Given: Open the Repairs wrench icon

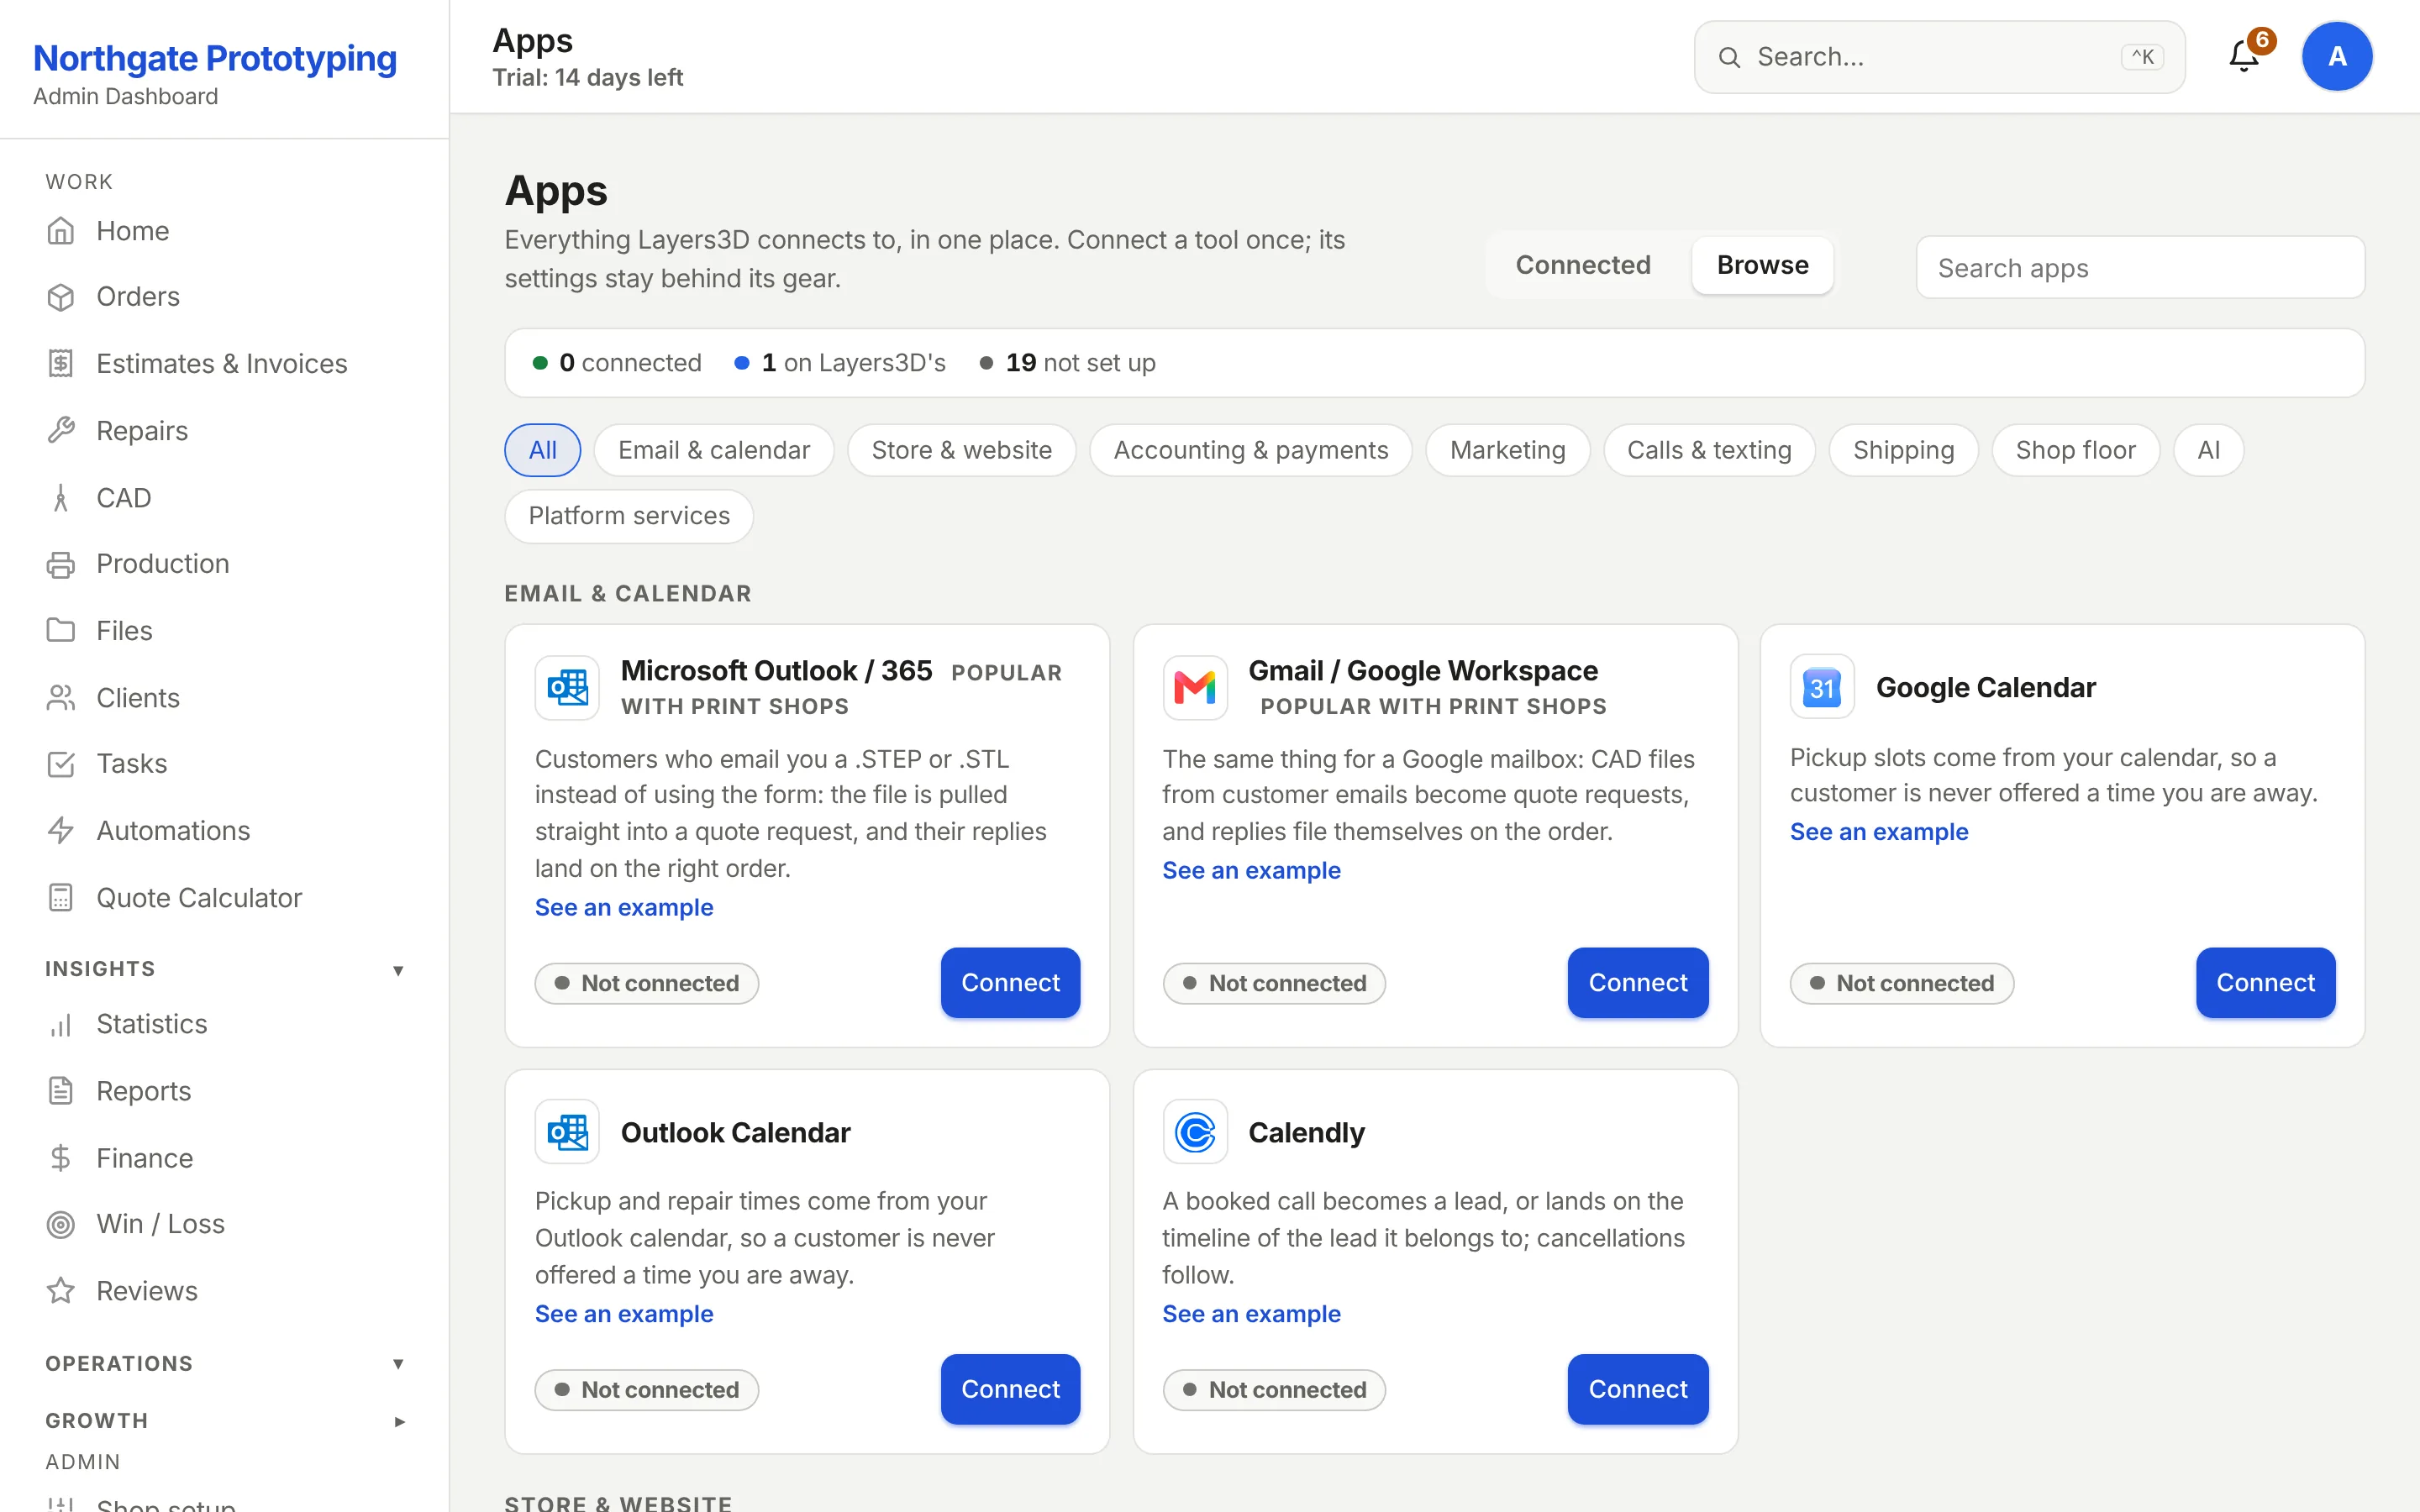Looking at the screenshot, I should [x=61, y=431].
